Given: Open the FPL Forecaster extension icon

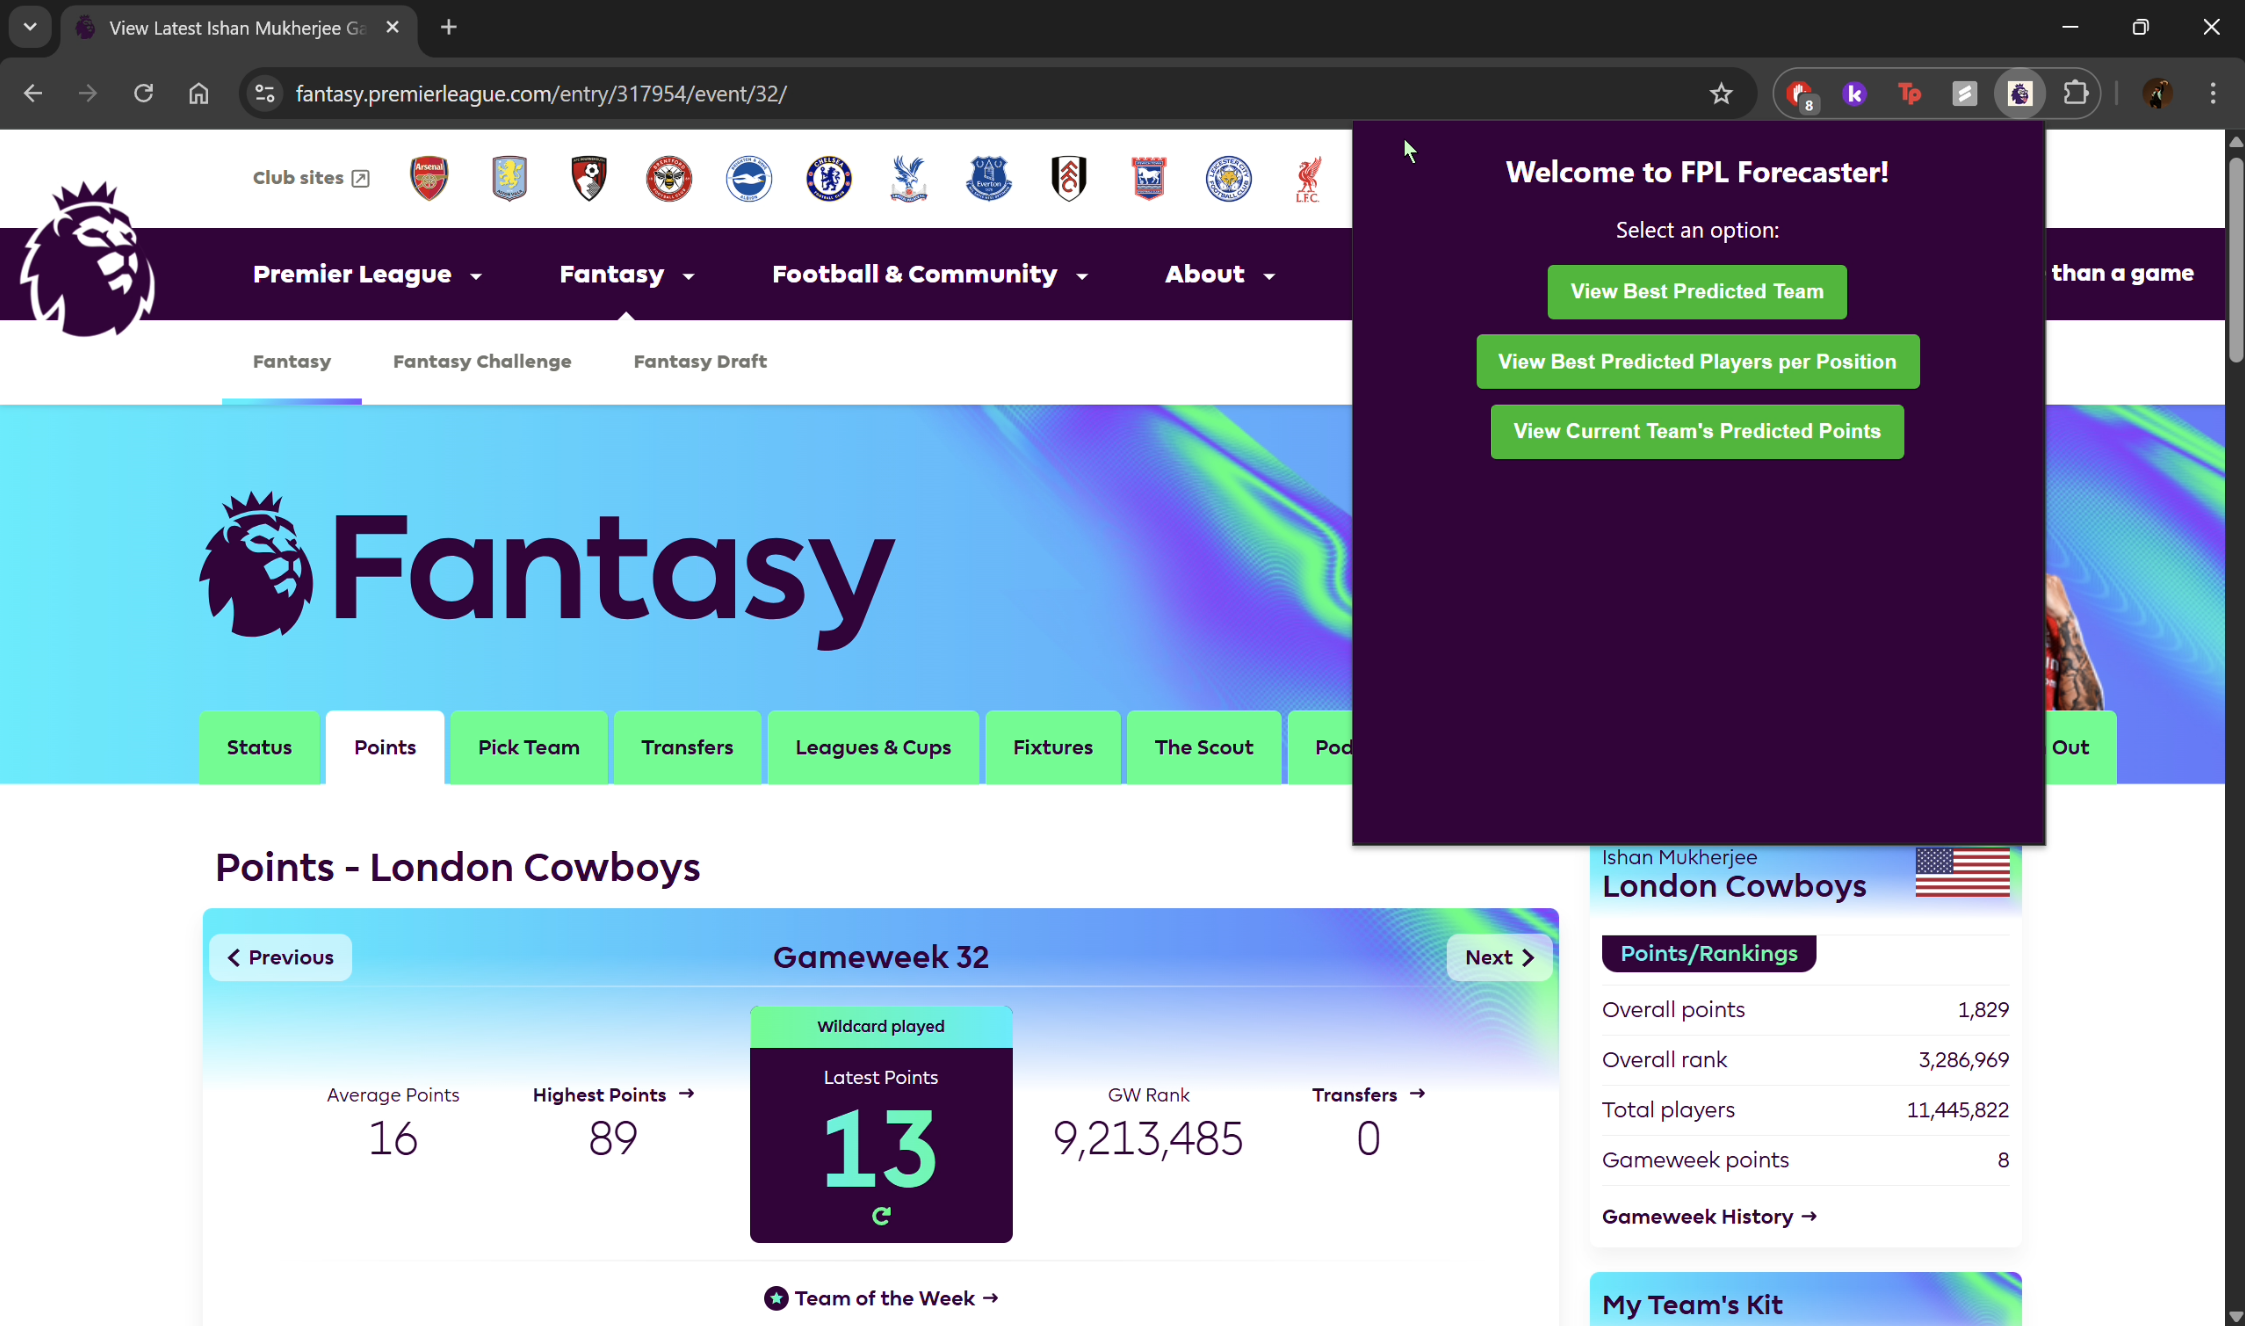Looking at the screenshot, I should click(2019, 93).
